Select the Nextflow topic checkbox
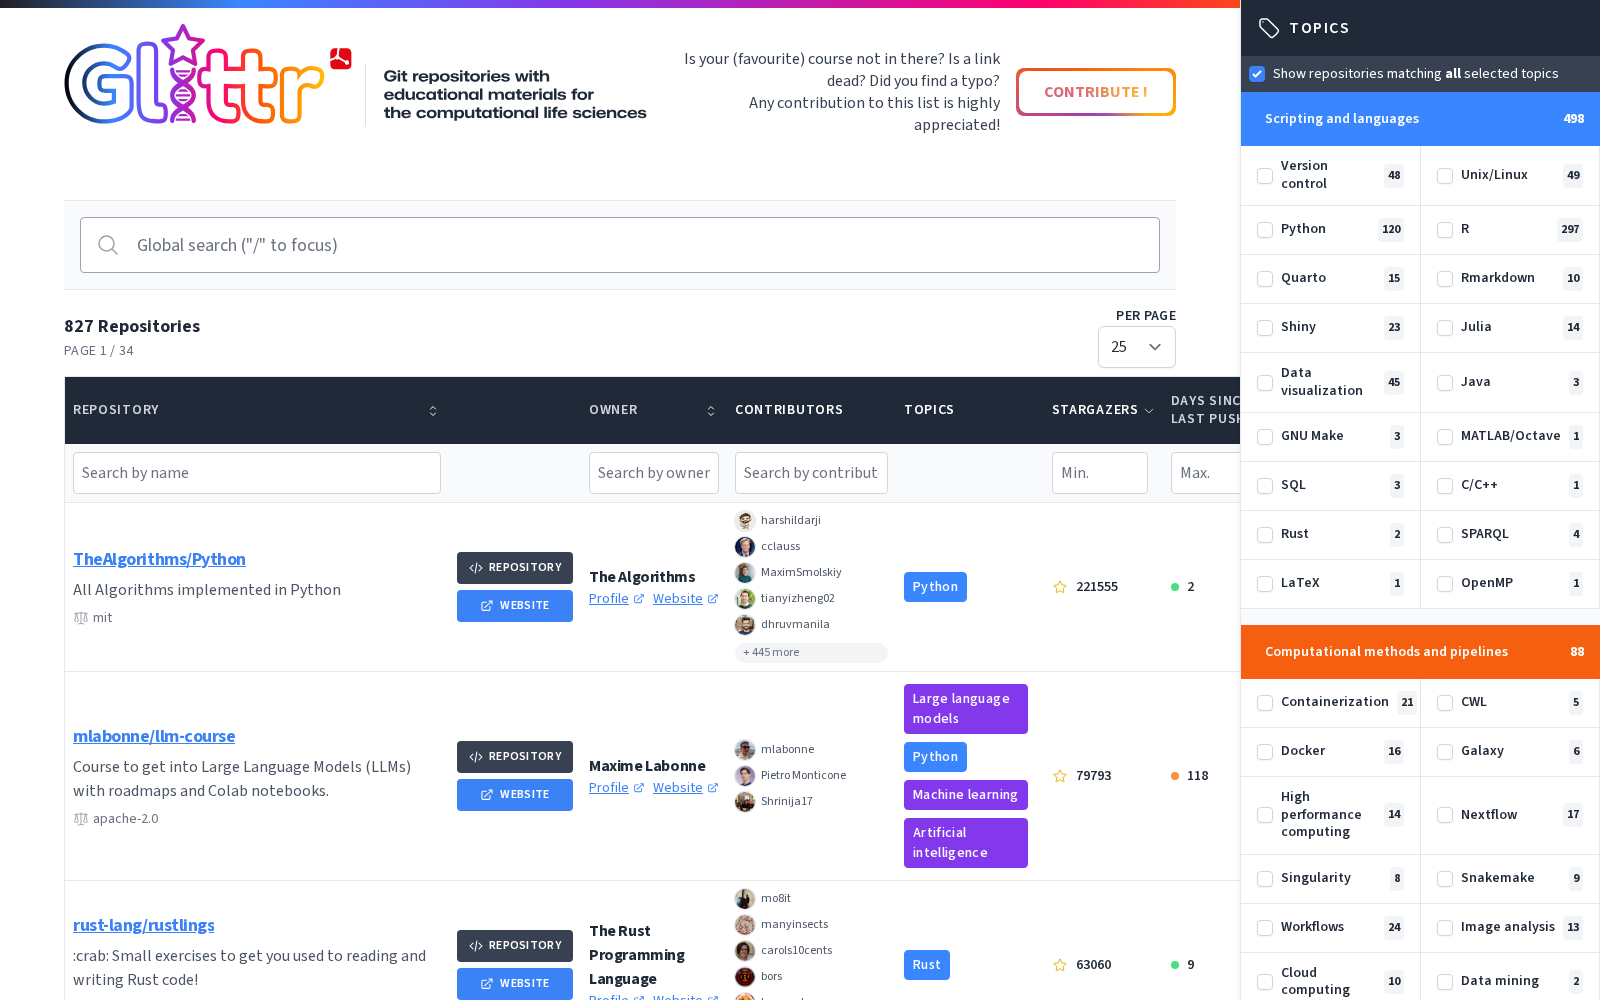 pos(1445,815)
